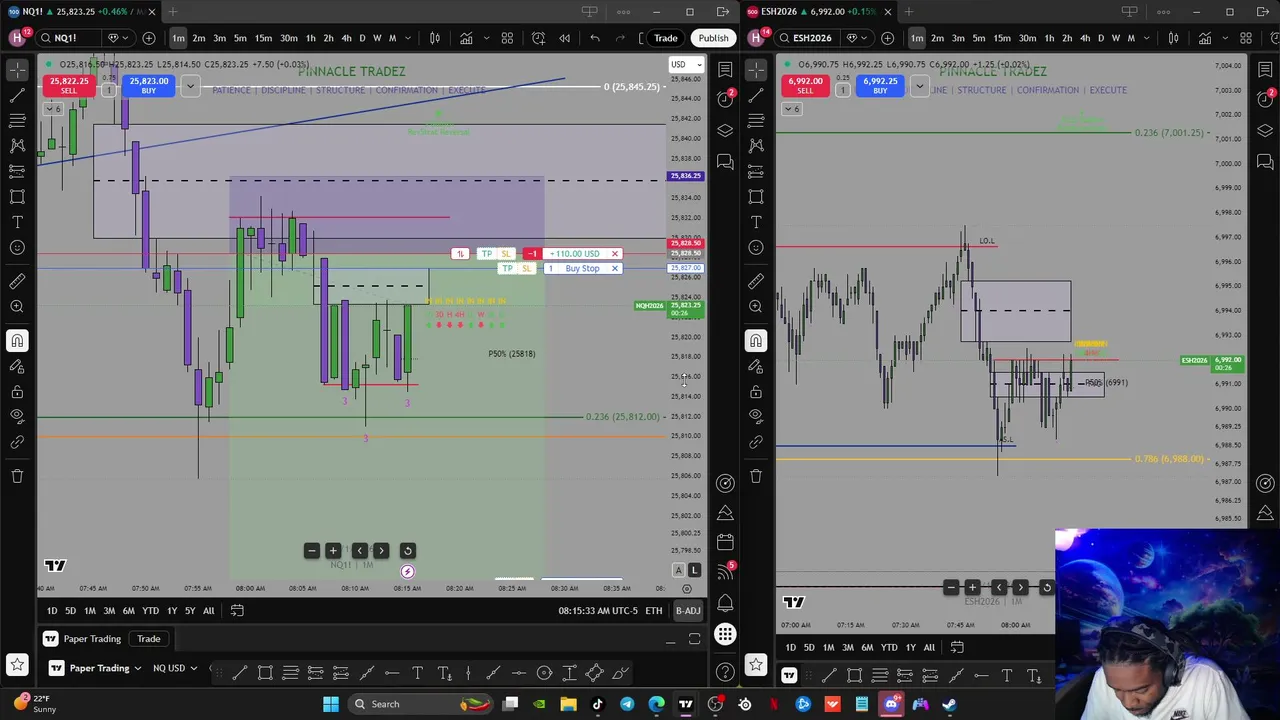The image size is (1280, 720).
Task: Toggle magnet mode in left chart sidebar
Action: click(x=17, y=341)
